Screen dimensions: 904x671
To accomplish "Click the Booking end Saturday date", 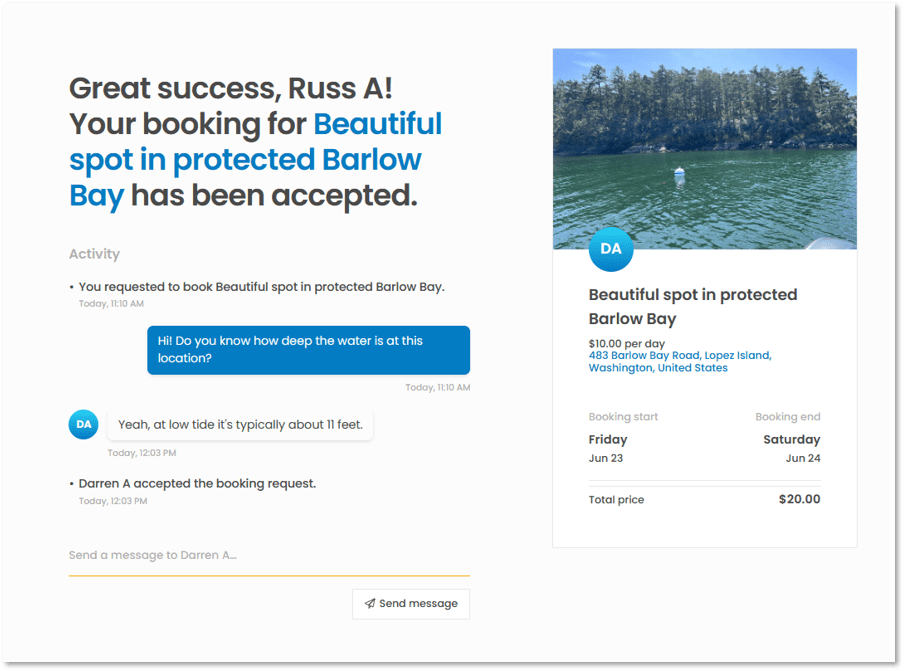I will [792, 439].
